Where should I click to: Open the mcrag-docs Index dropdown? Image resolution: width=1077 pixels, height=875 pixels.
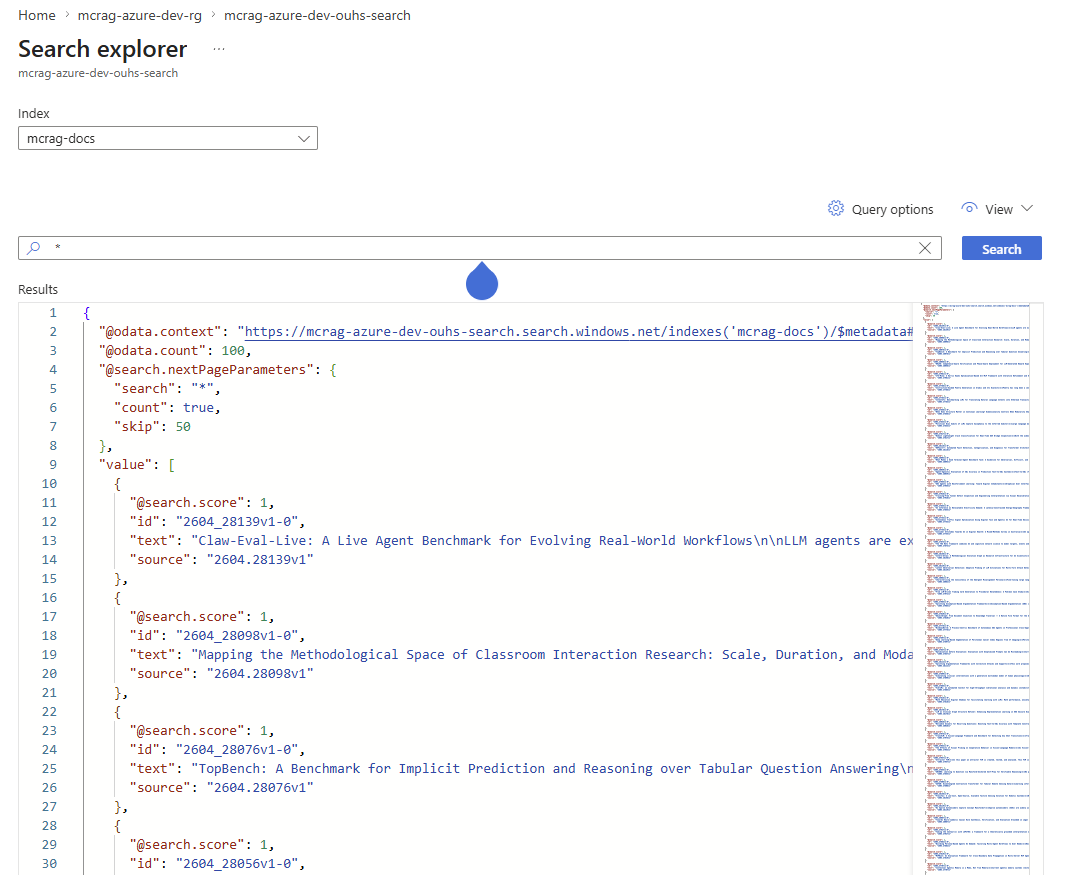[x=168, y=138]
